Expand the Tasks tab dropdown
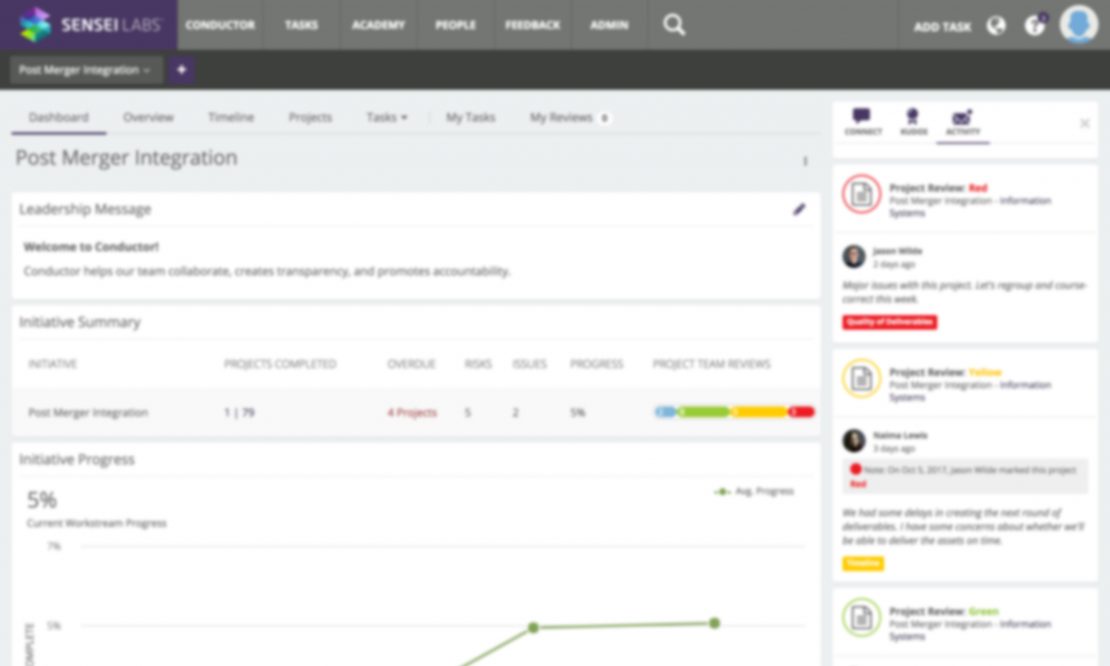 (387, 117)
